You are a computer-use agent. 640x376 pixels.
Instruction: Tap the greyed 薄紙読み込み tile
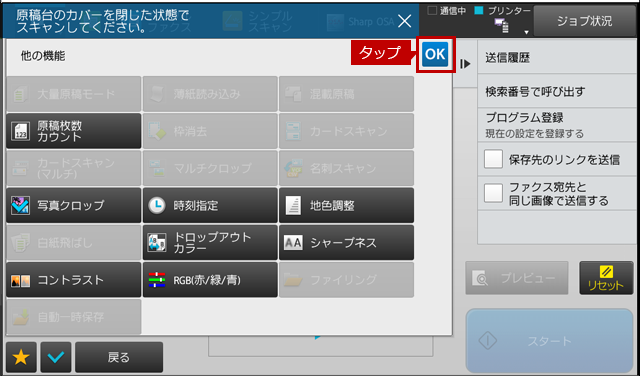point(210,94)
